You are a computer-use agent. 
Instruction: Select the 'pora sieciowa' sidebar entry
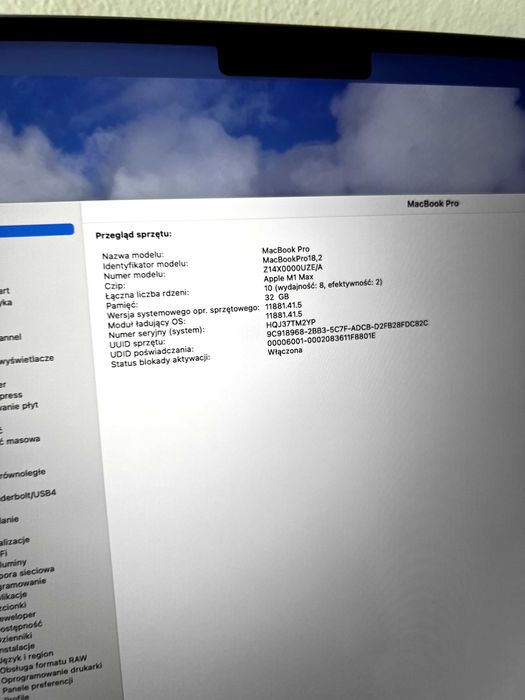pos(27,572)
